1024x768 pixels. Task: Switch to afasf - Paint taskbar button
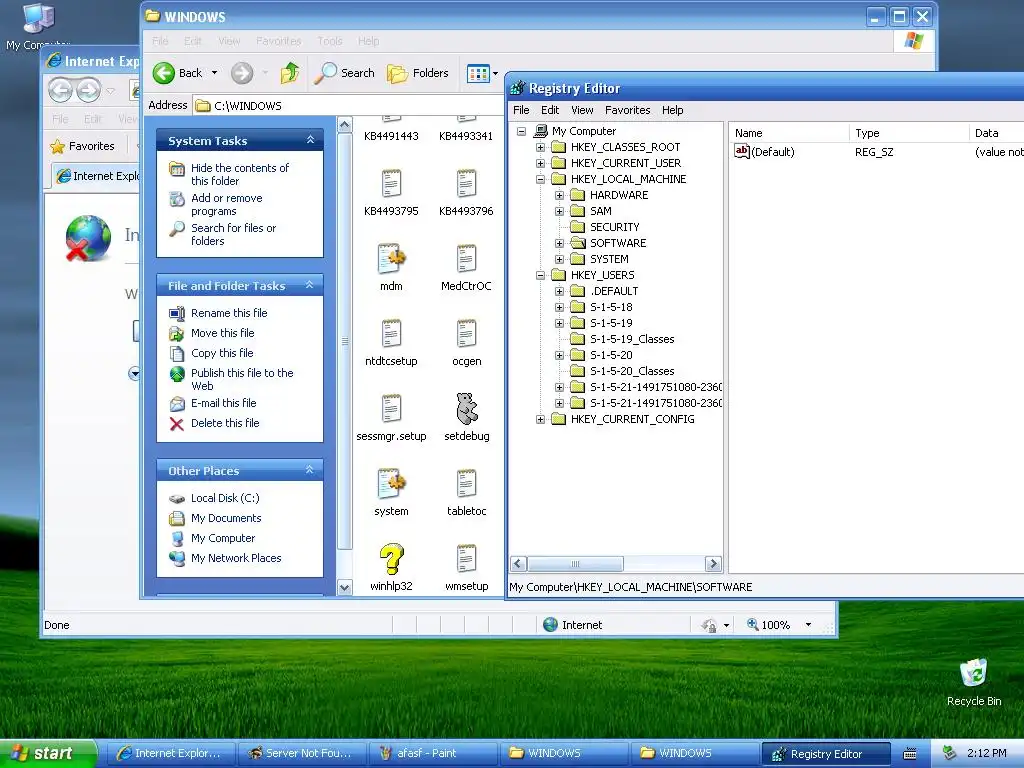coord(432,754)
